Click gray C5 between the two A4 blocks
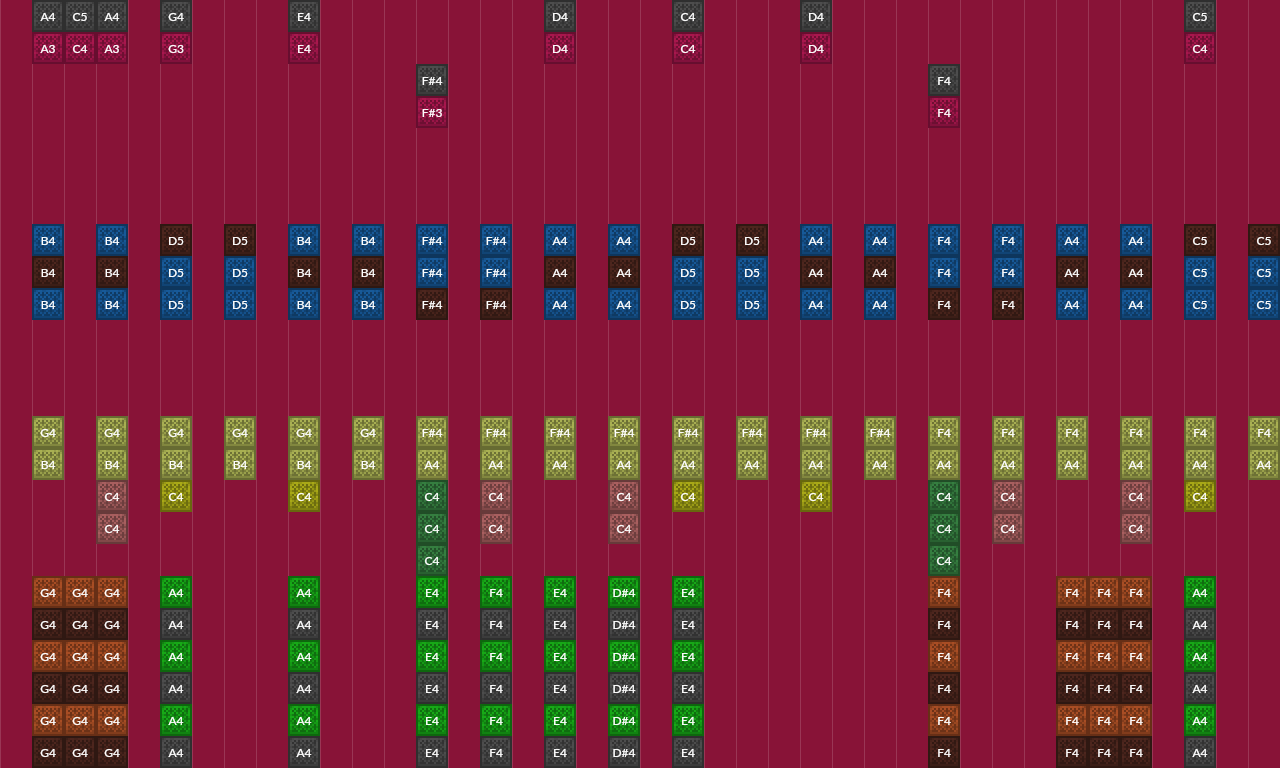The width and height of the screenshot is (1280, 768). tap(80, 17)
